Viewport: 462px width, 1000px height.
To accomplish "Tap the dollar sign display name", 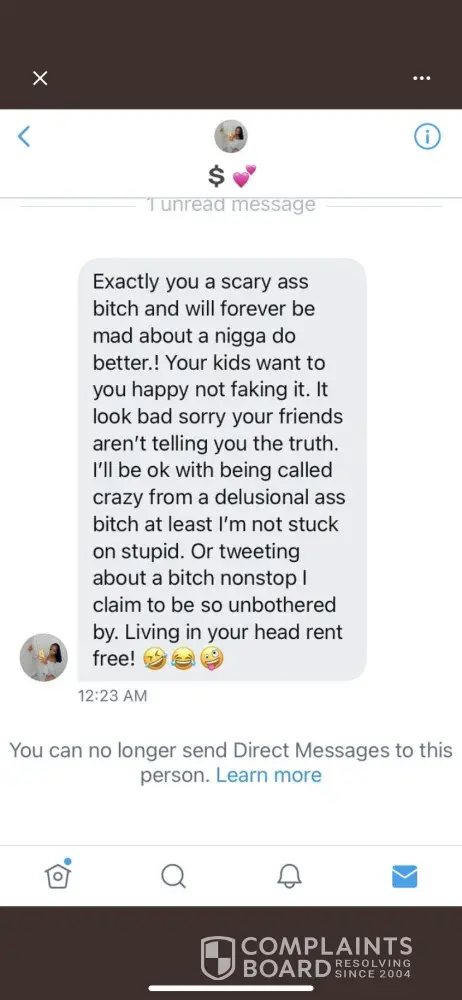I will (217, 176).
